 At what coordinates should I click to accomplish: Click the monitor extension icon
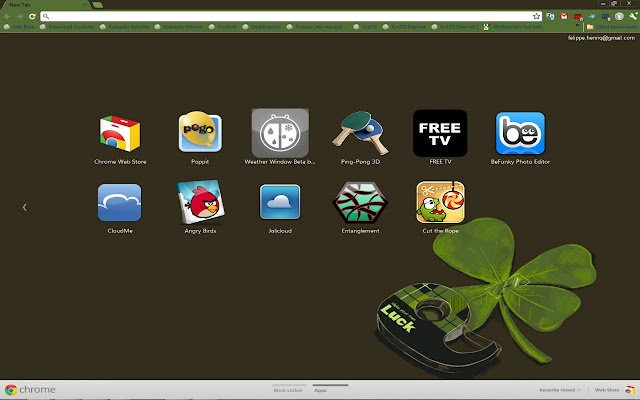[x=606, y=17]
